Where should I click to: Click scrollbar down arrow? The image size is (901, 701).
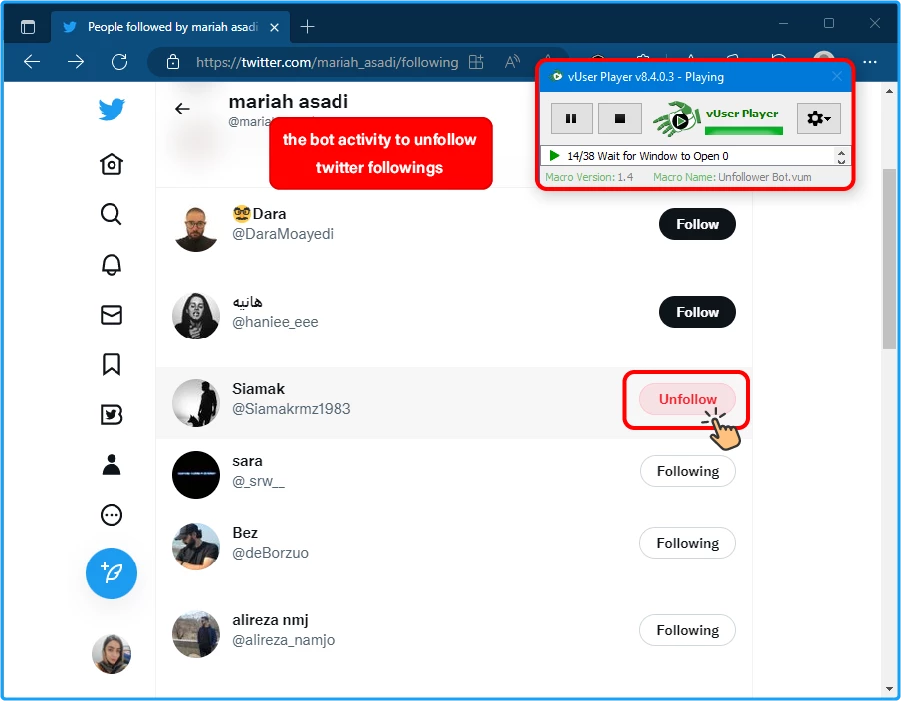(x=890, y=688)
